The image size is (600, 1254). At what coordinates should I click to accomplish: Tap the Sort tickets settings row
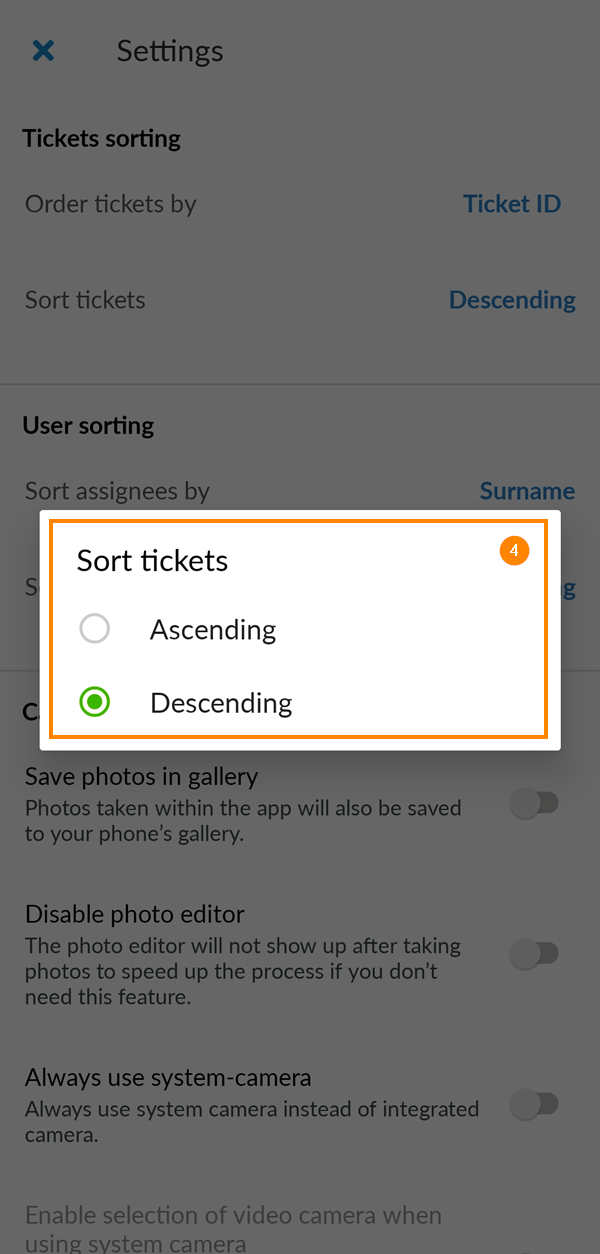tap(85, 299)
